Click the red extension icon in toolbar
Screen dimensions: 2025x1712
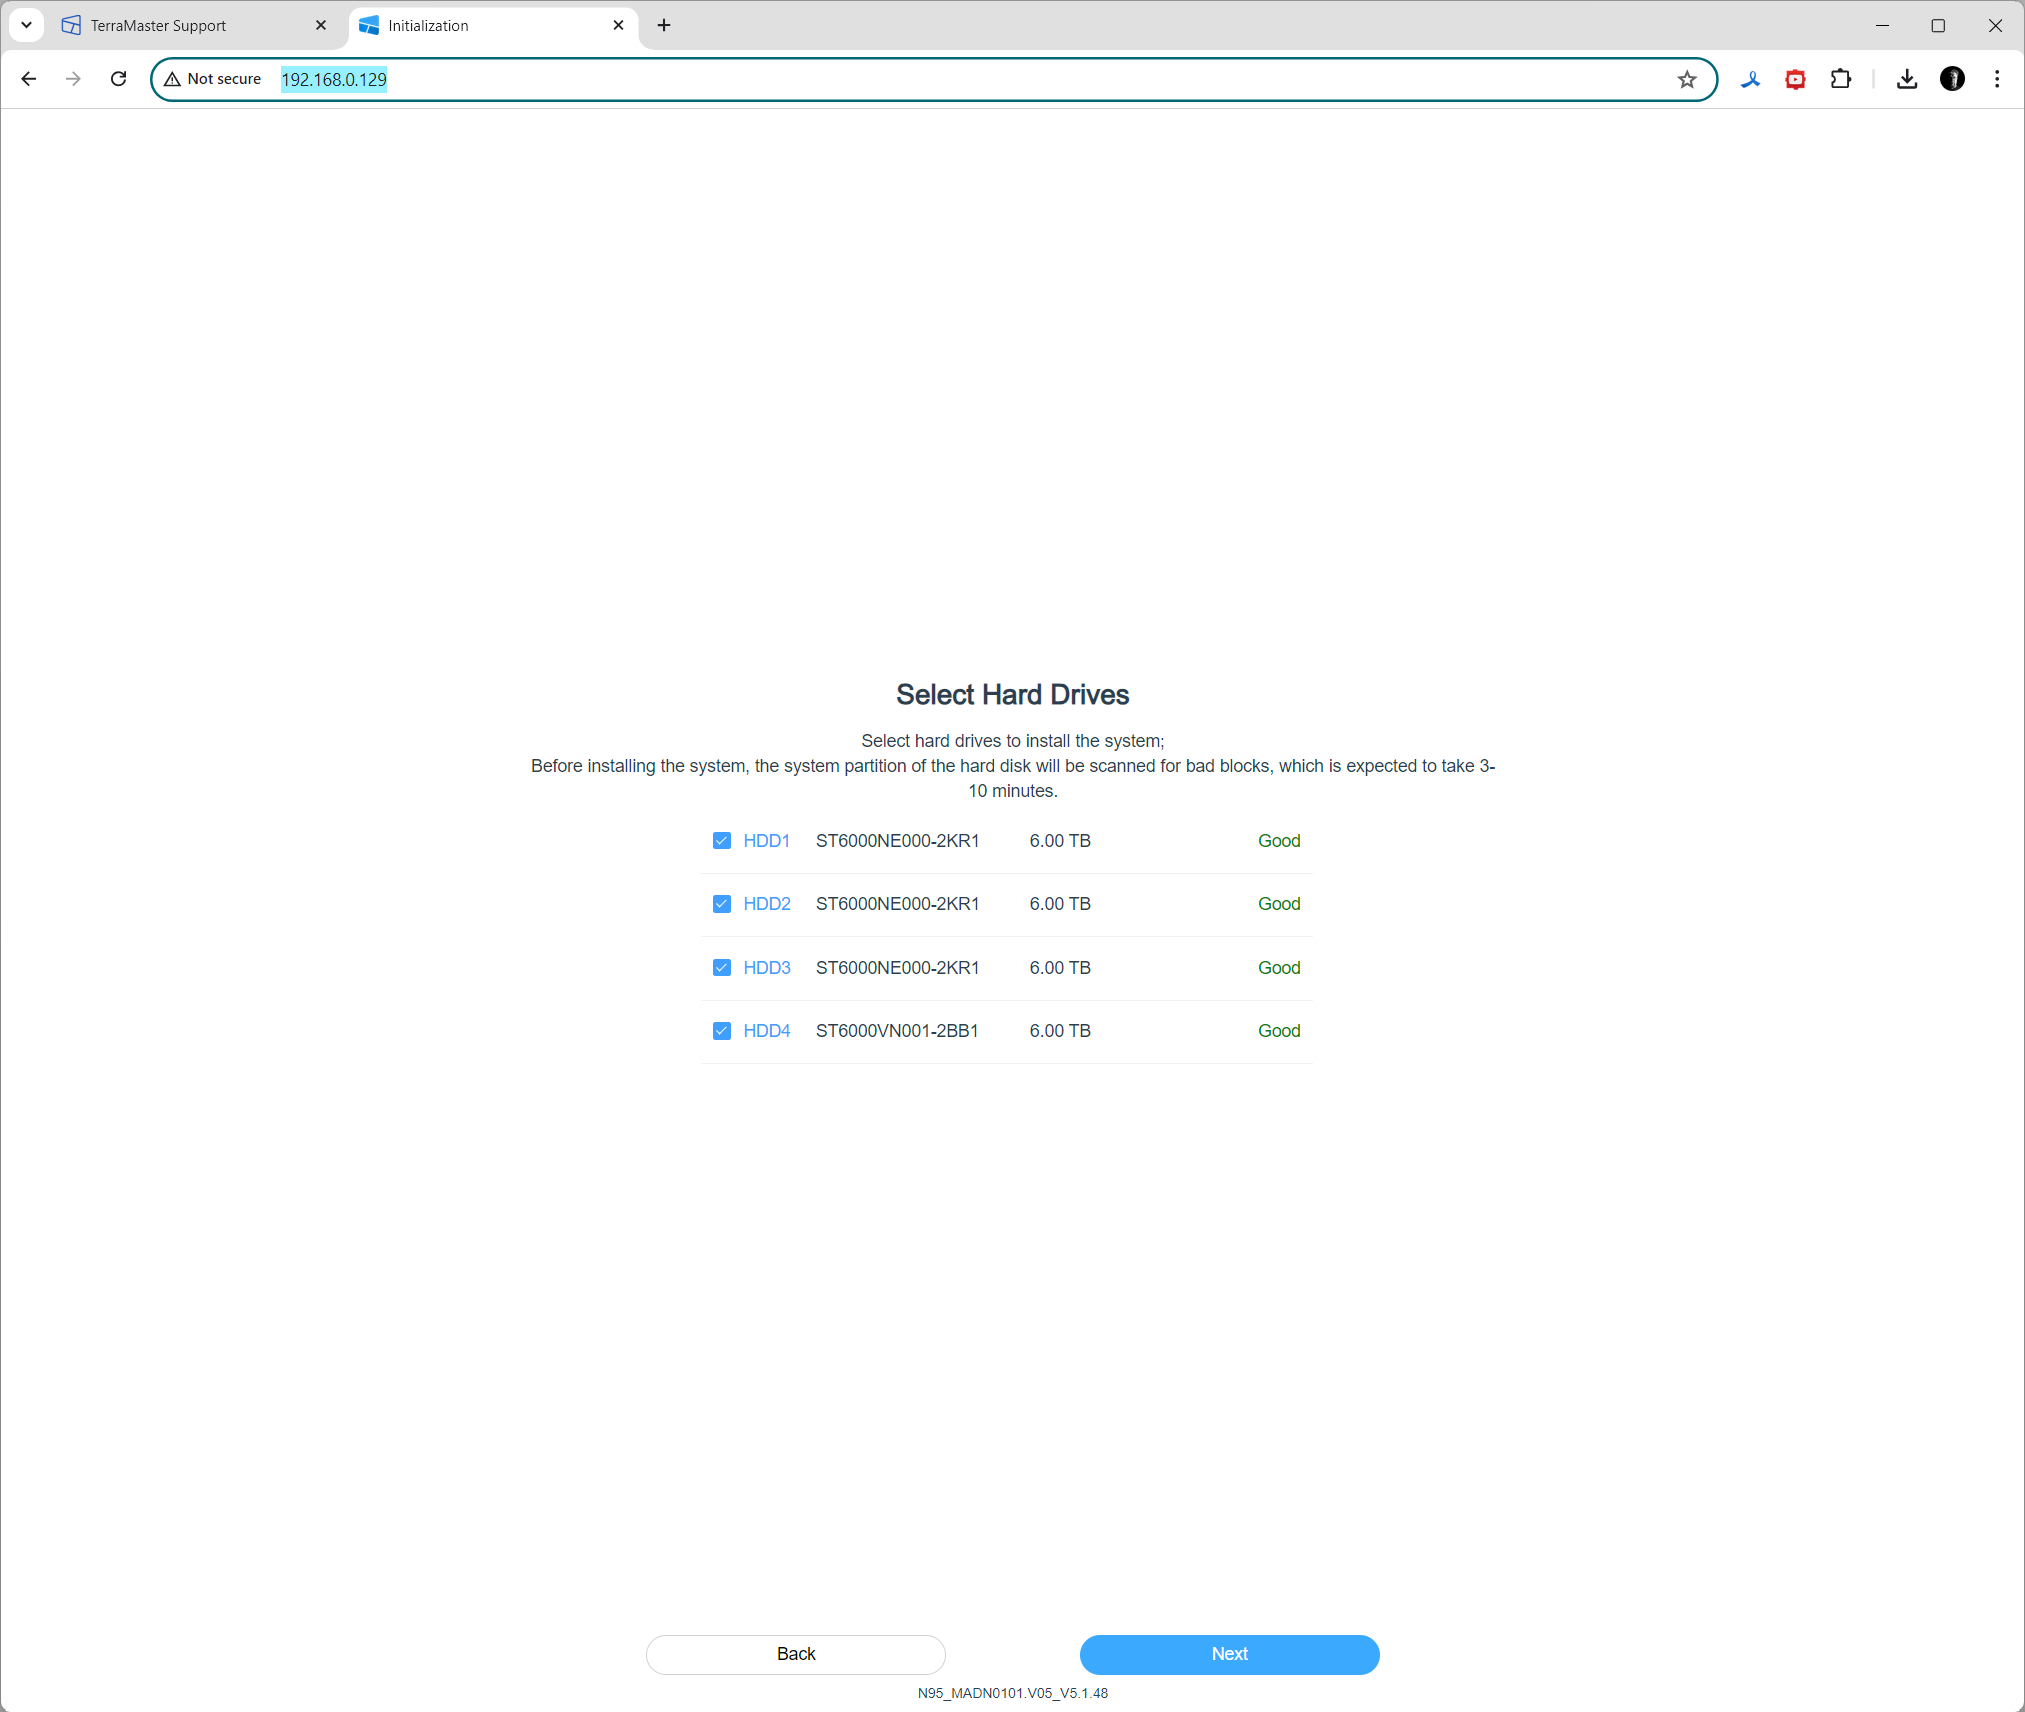[1795, 79]
